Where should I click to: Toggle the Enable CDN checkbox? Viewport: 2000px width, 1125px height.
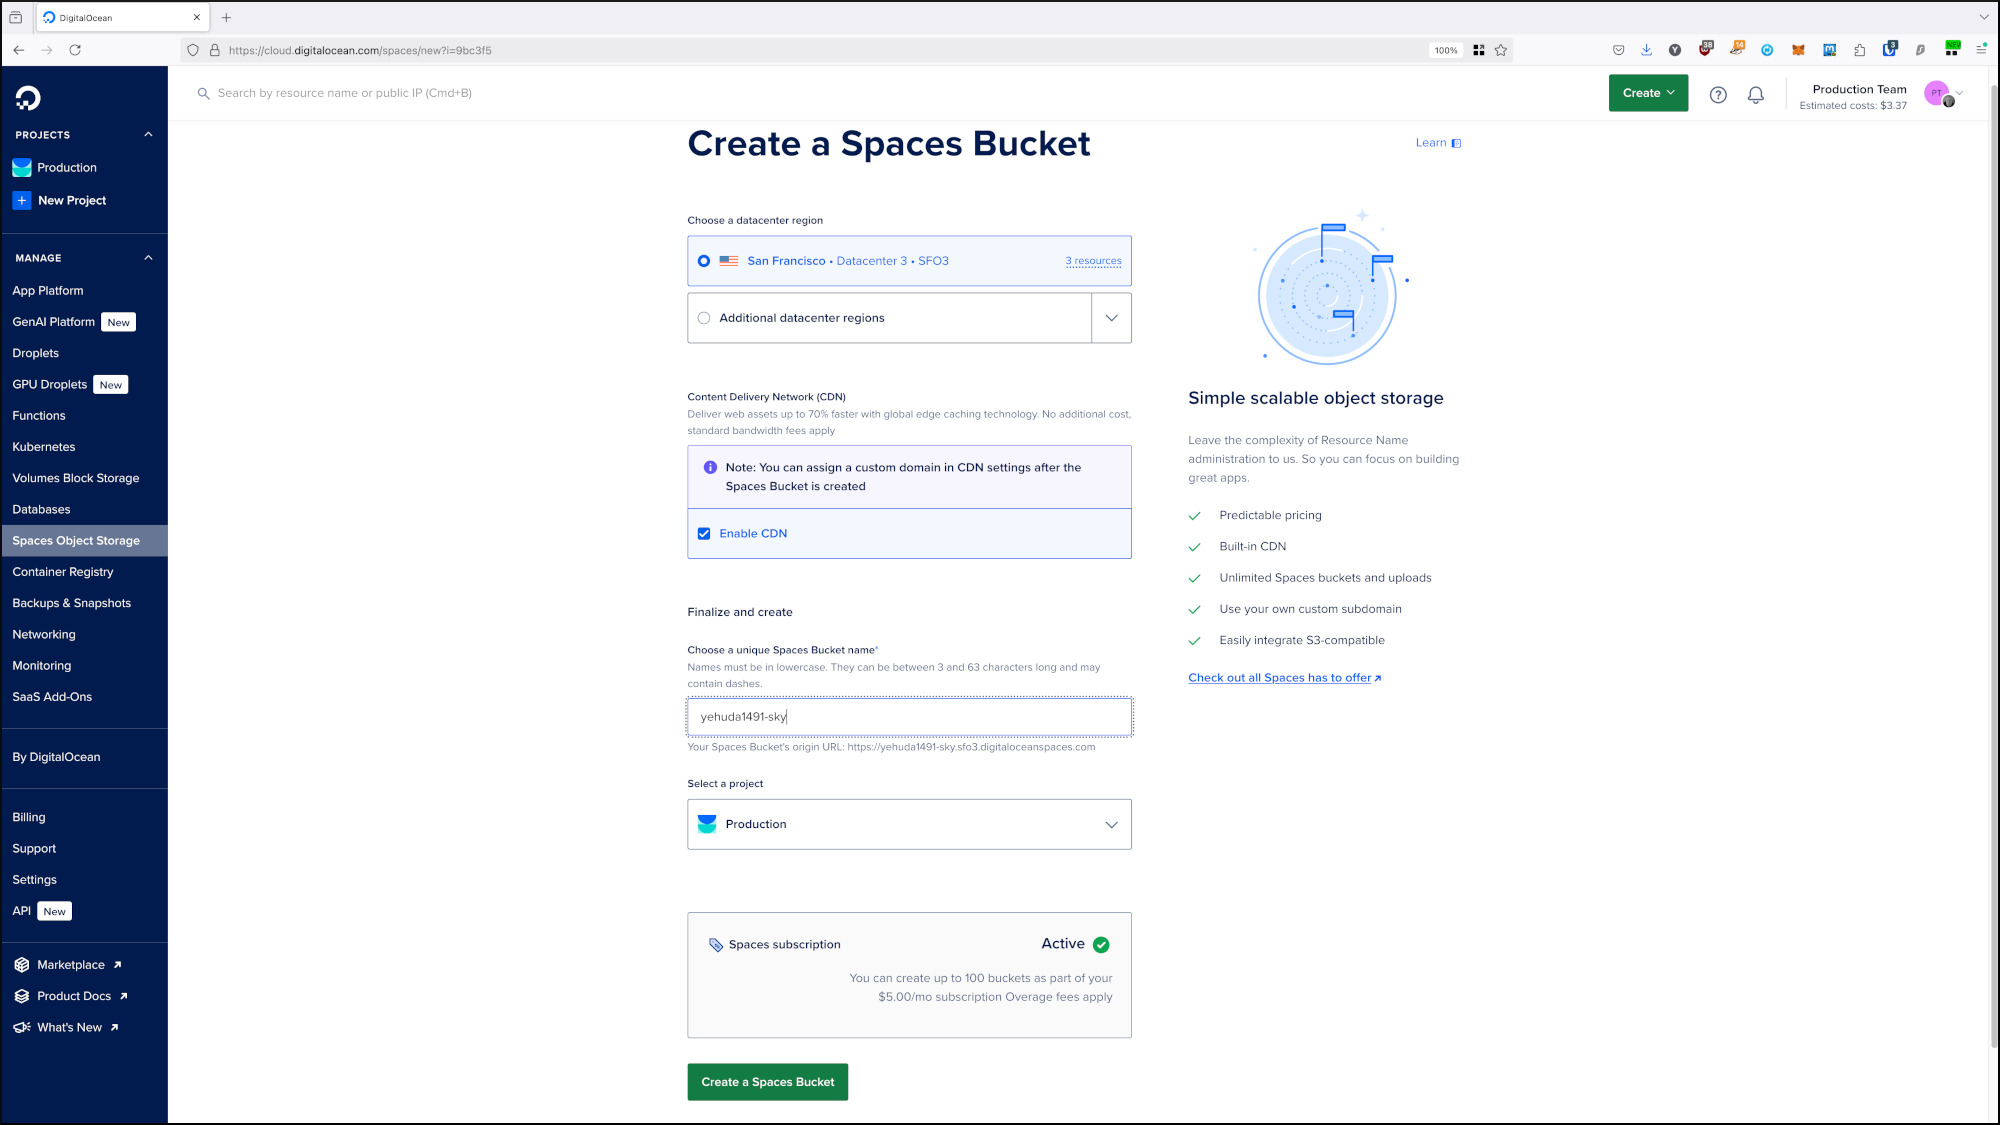click(x=704, y=534)
